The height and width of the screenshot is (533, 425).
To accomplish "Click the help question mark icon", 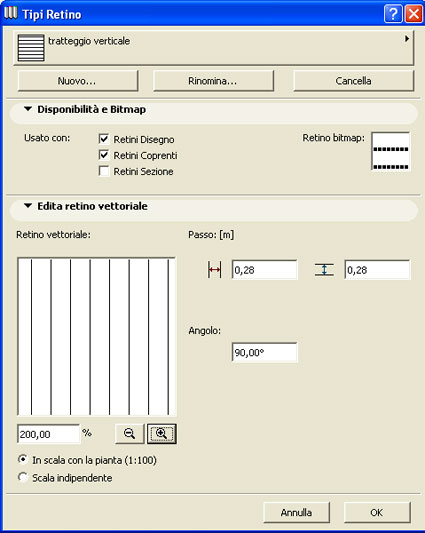I will click(393, 14).
